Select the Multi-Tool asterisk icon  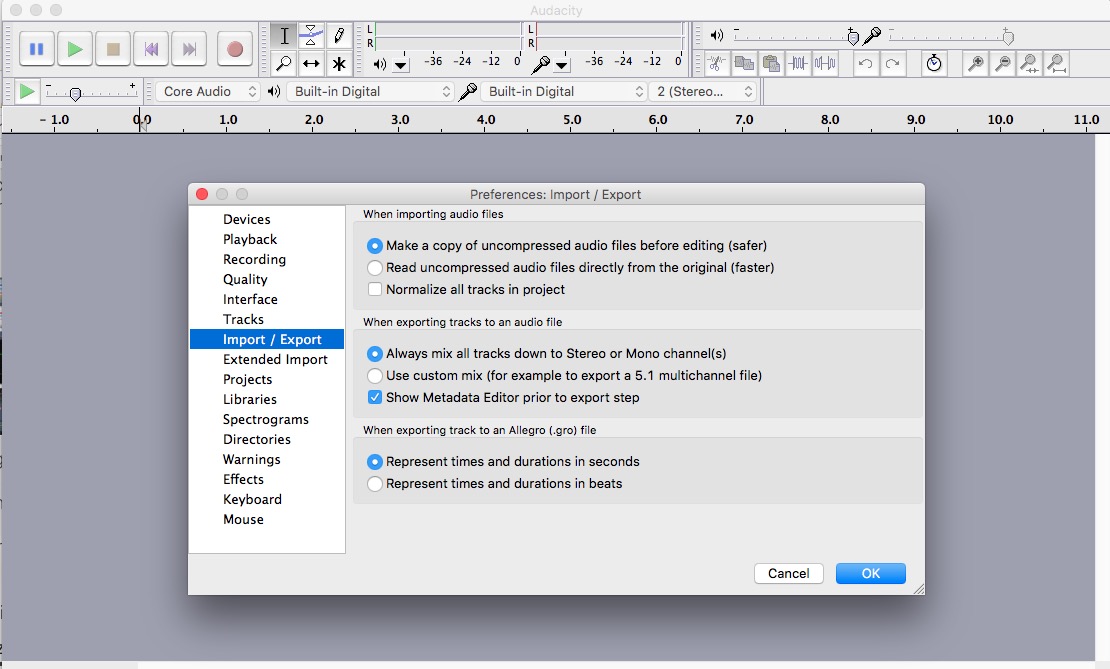(x=339, y=64)
